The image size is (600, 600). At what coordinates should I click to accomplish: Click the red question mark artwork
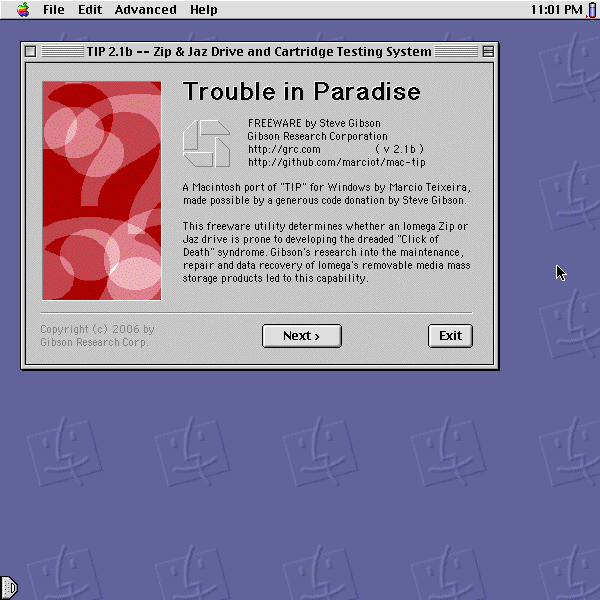point(101,190)
